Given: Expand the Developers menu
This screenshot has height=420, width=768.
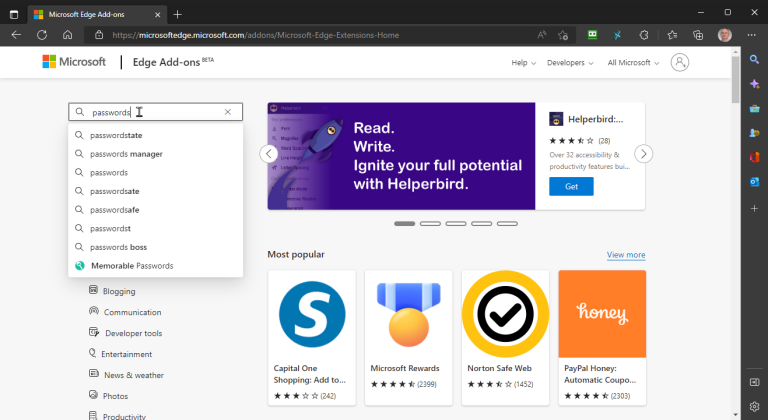Looking at the screenshot, I should [x=570, y=63].
